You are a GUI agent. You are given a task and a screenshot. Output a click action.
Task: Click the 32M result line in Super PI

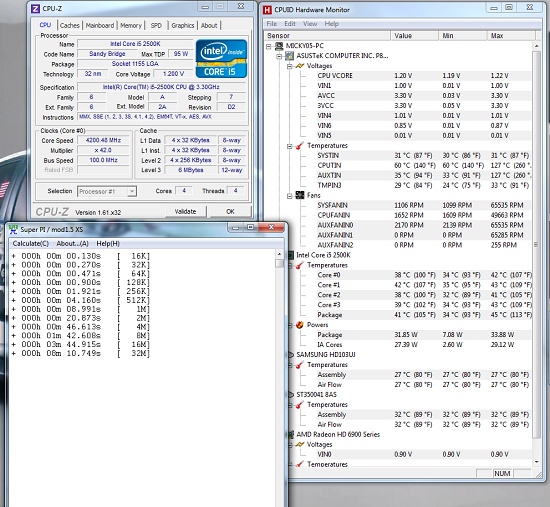click(81, 353)
